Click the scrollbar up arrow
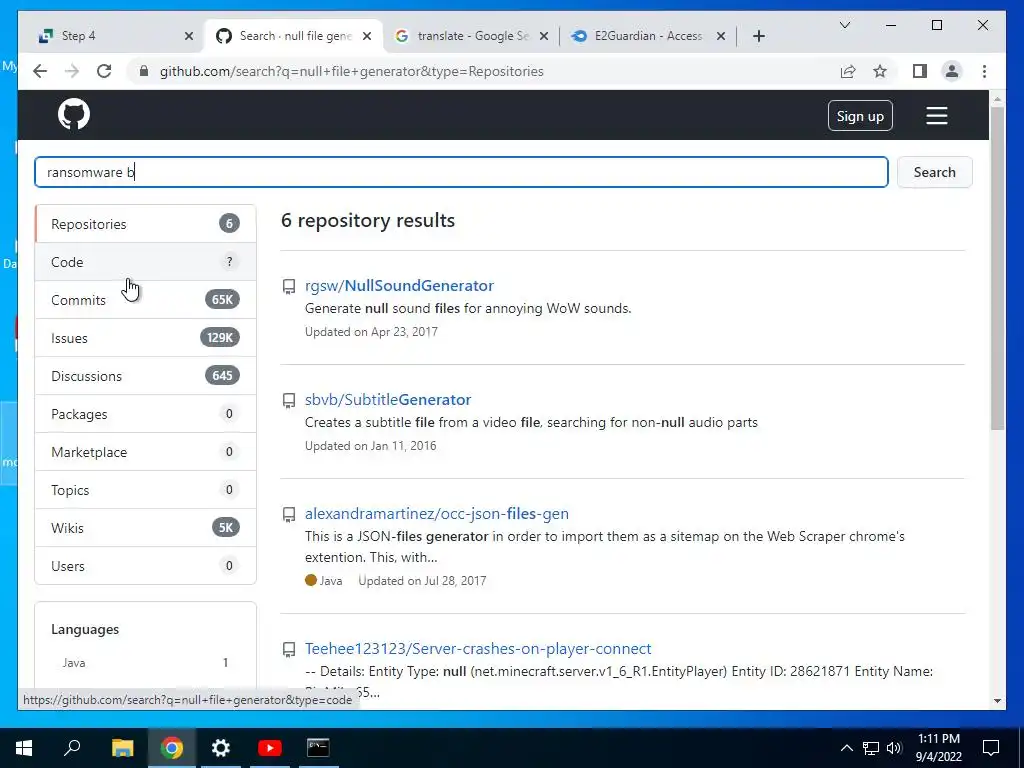Screen dimensions: 1024x768 pyautogui.click(x=997, y=99)
